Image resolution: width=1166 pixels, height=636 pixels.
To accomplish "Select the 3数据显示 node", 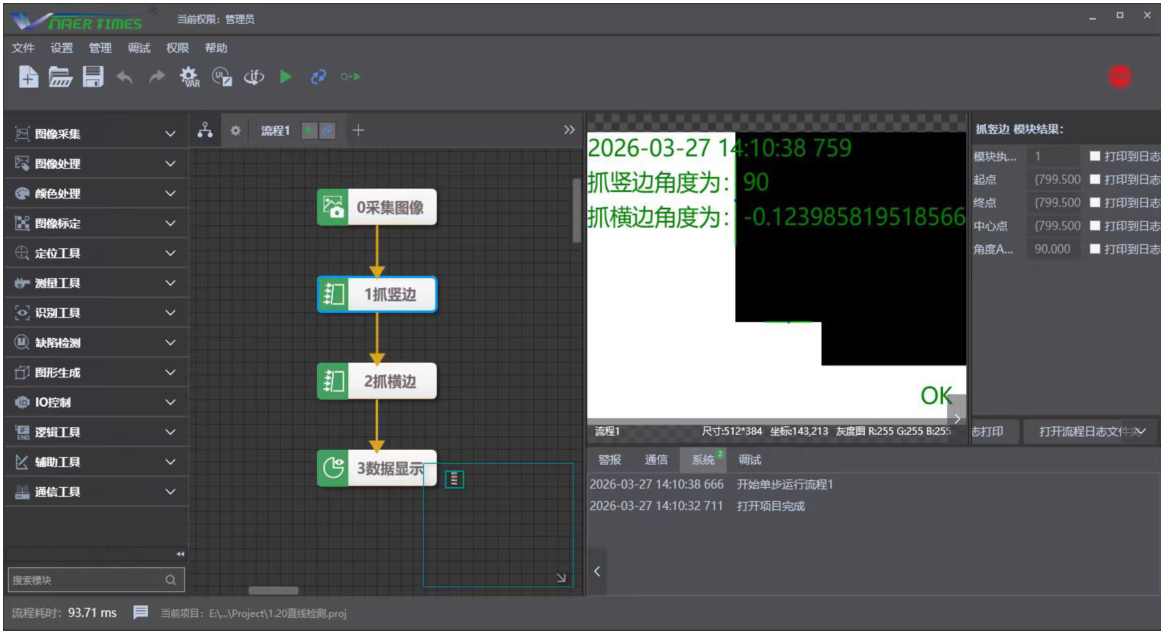I will [x=377, y=469].
